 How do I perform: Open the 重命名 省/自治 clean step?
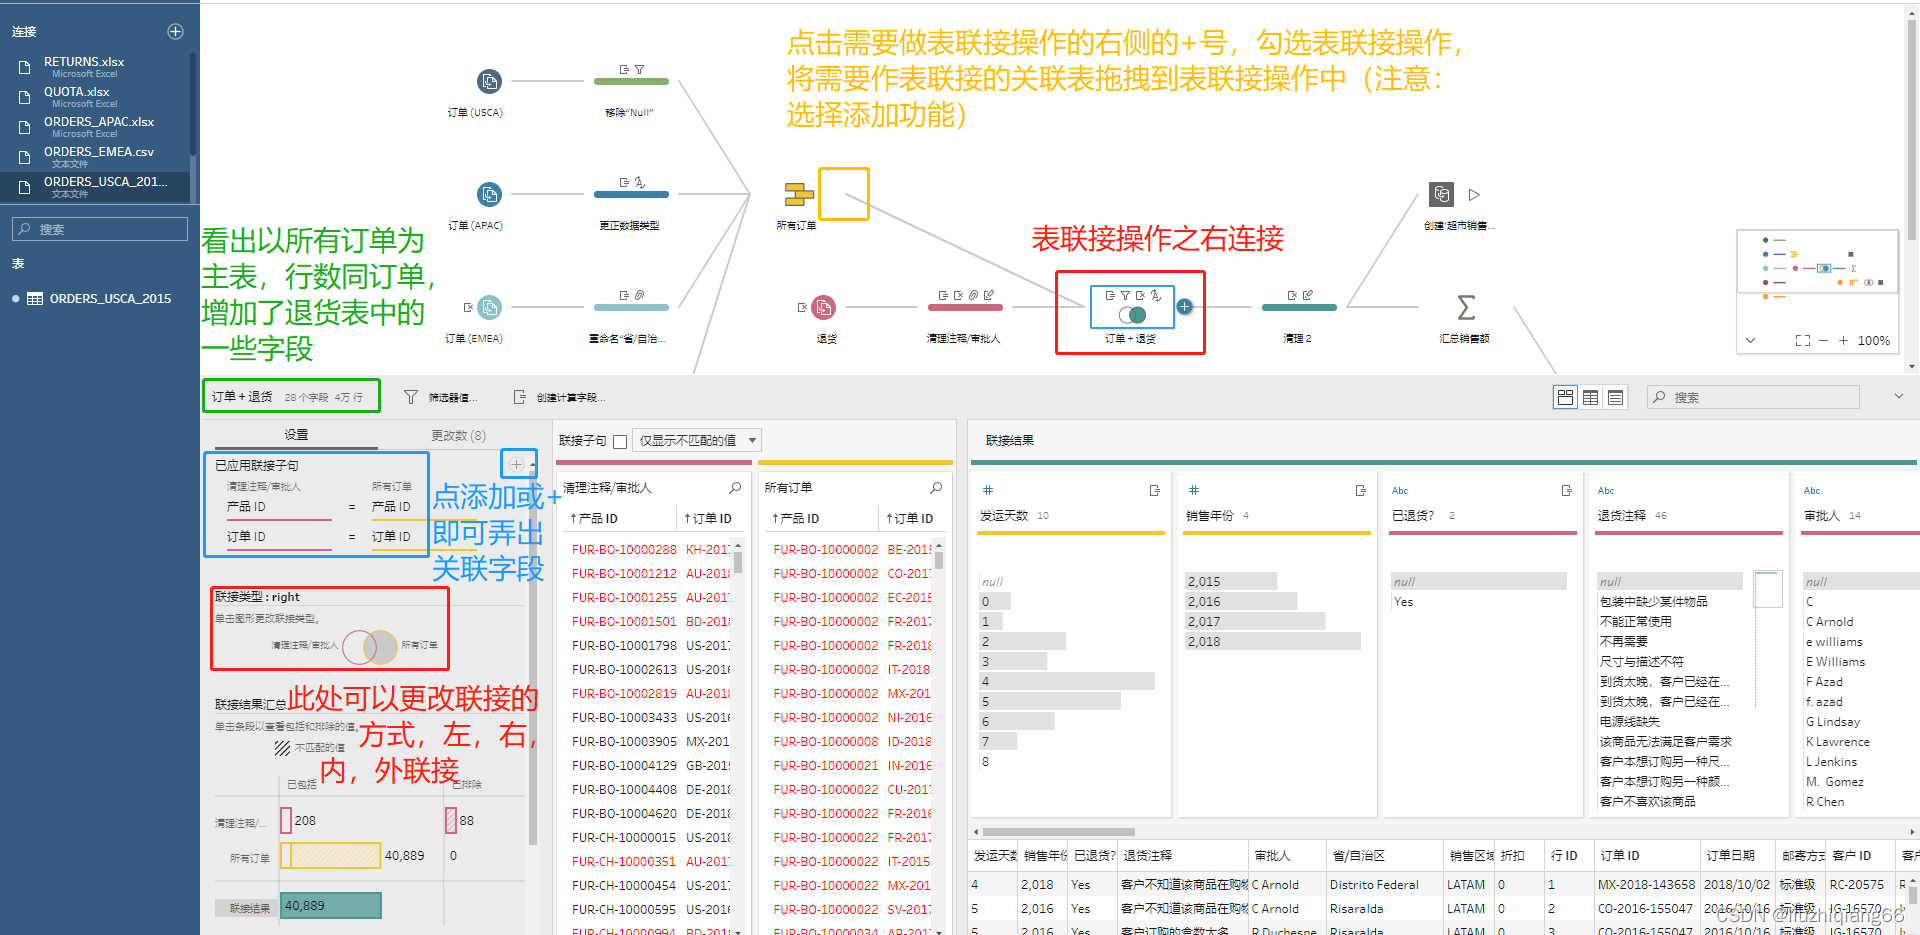(x=631, y=307)
